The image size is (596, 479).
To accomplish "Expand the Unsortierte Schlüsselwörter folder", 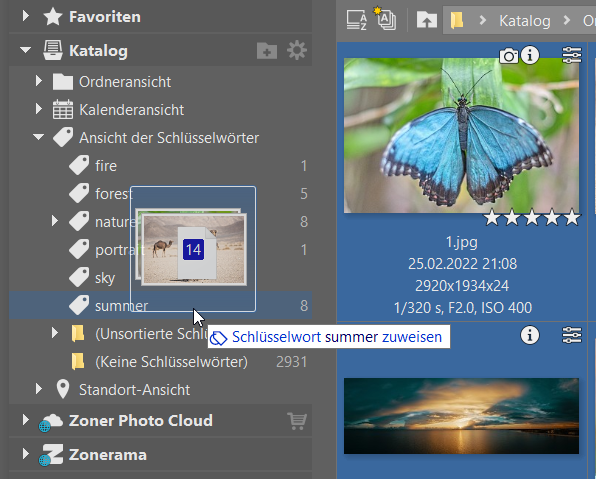I will click(55, 333).
